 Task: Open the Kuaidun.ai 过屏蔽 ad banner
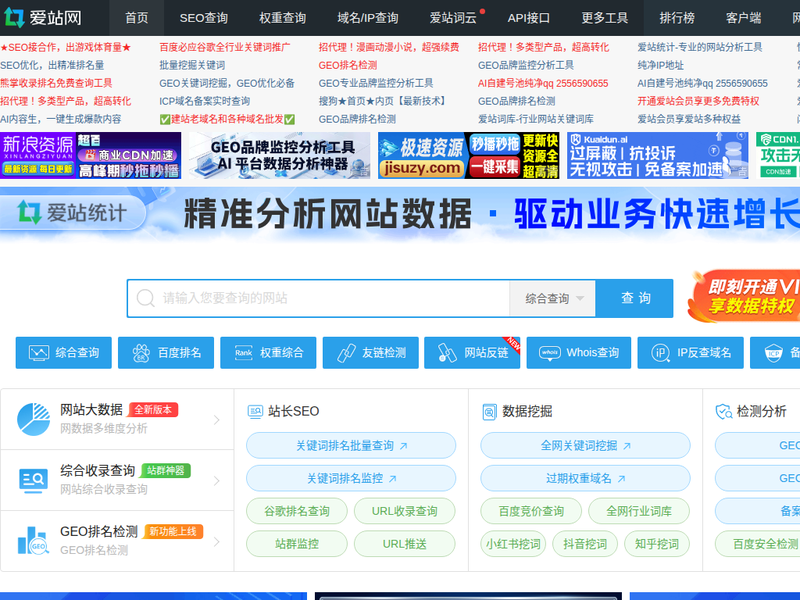[x=658, y=156]
